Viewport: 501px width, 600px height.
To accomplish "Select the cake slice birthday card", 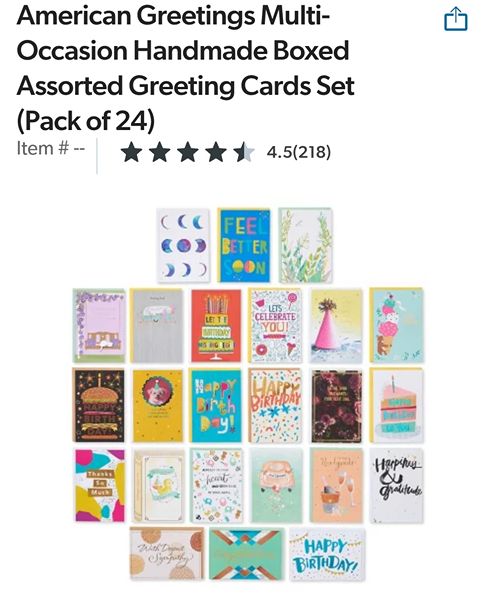I will [x=397, y=405].
